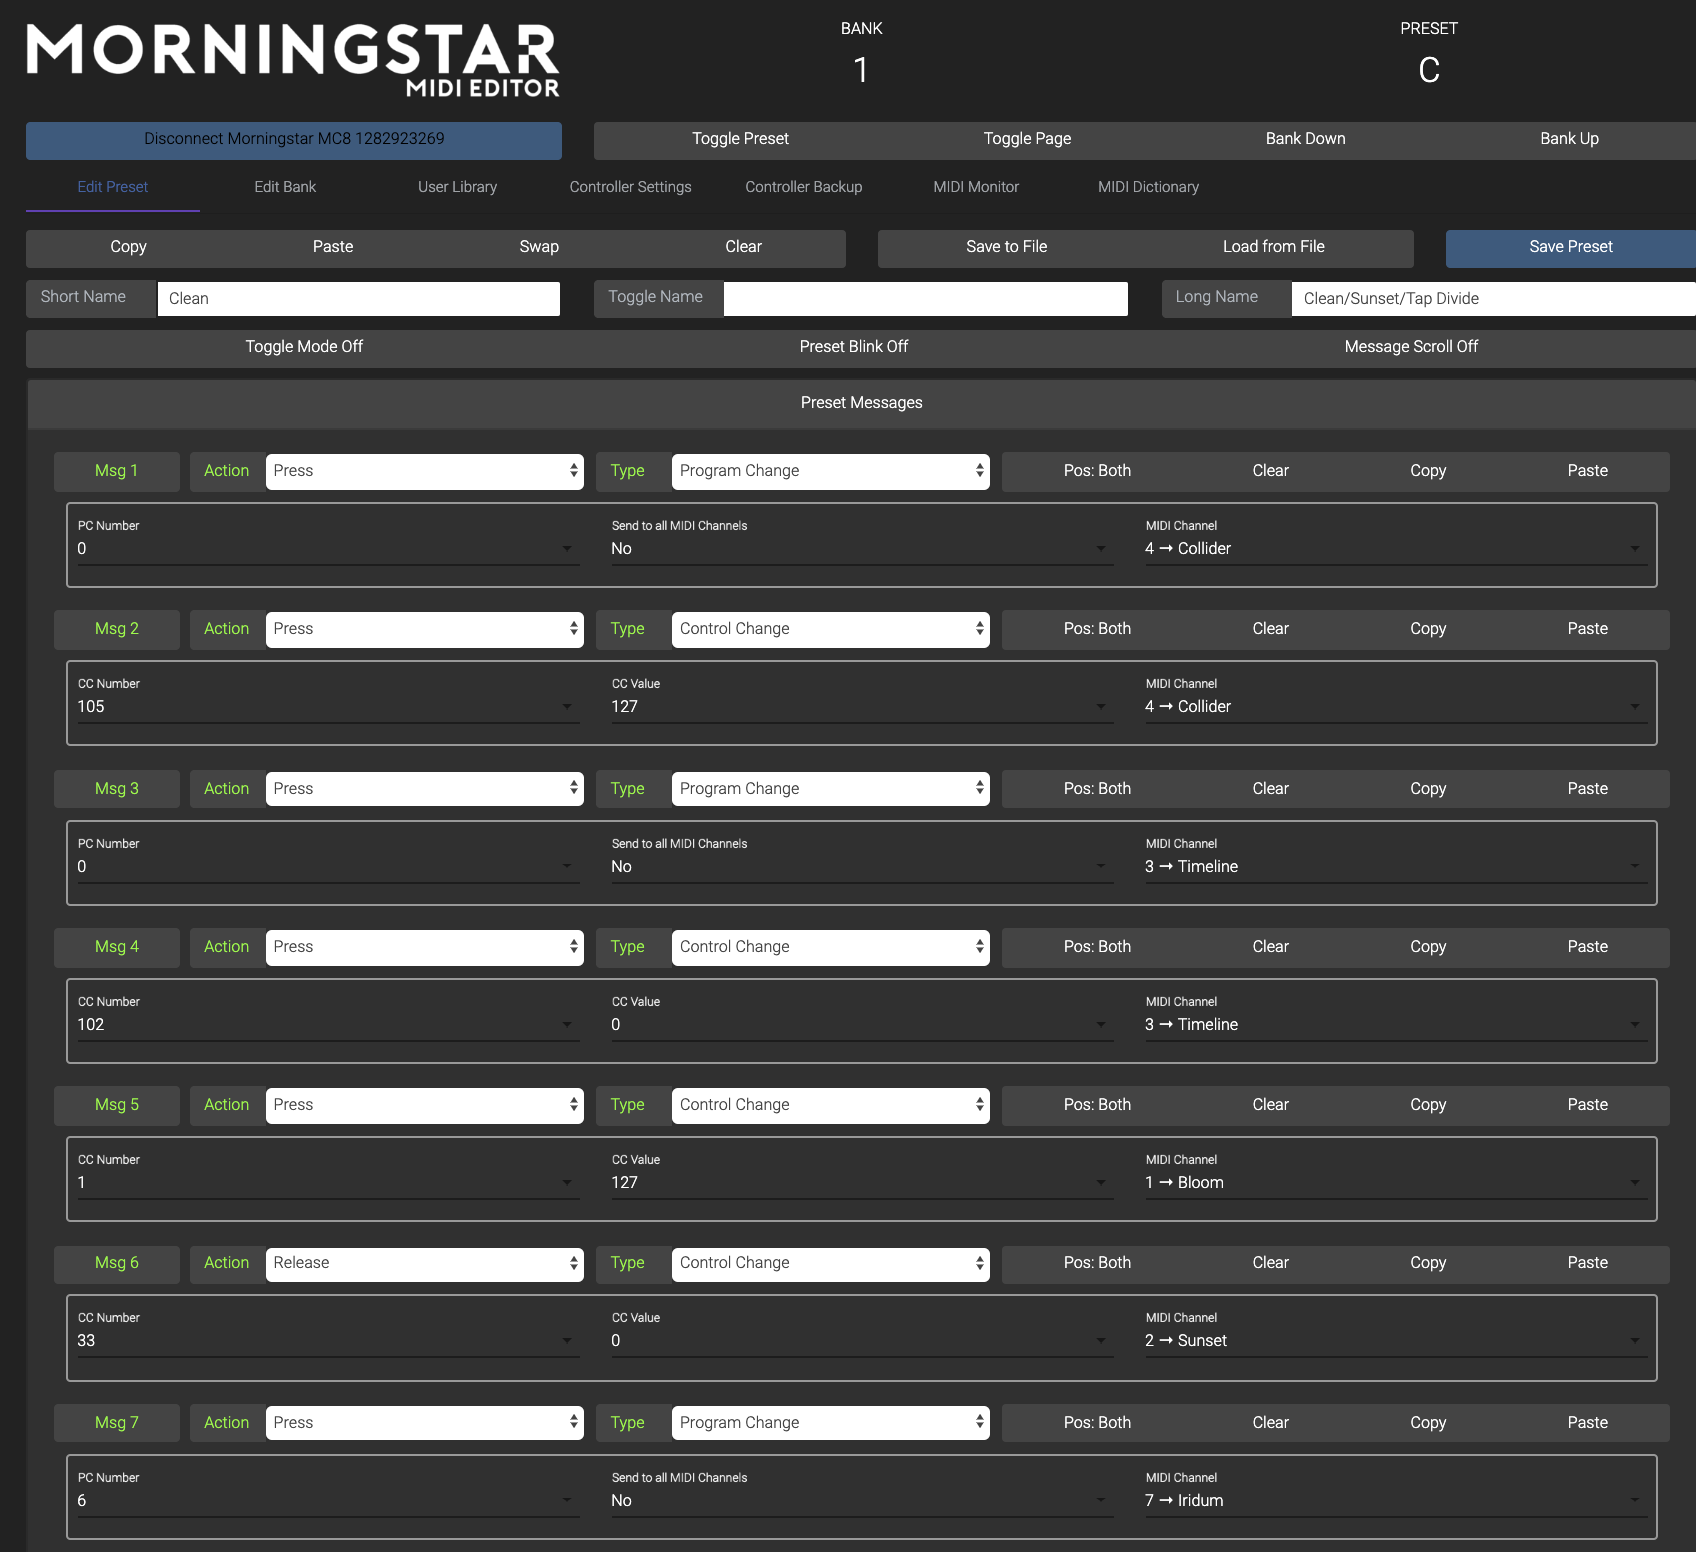1696x1552 pixels.
Task: Click the Save Preset button
Action: (x=1570, y=248)
